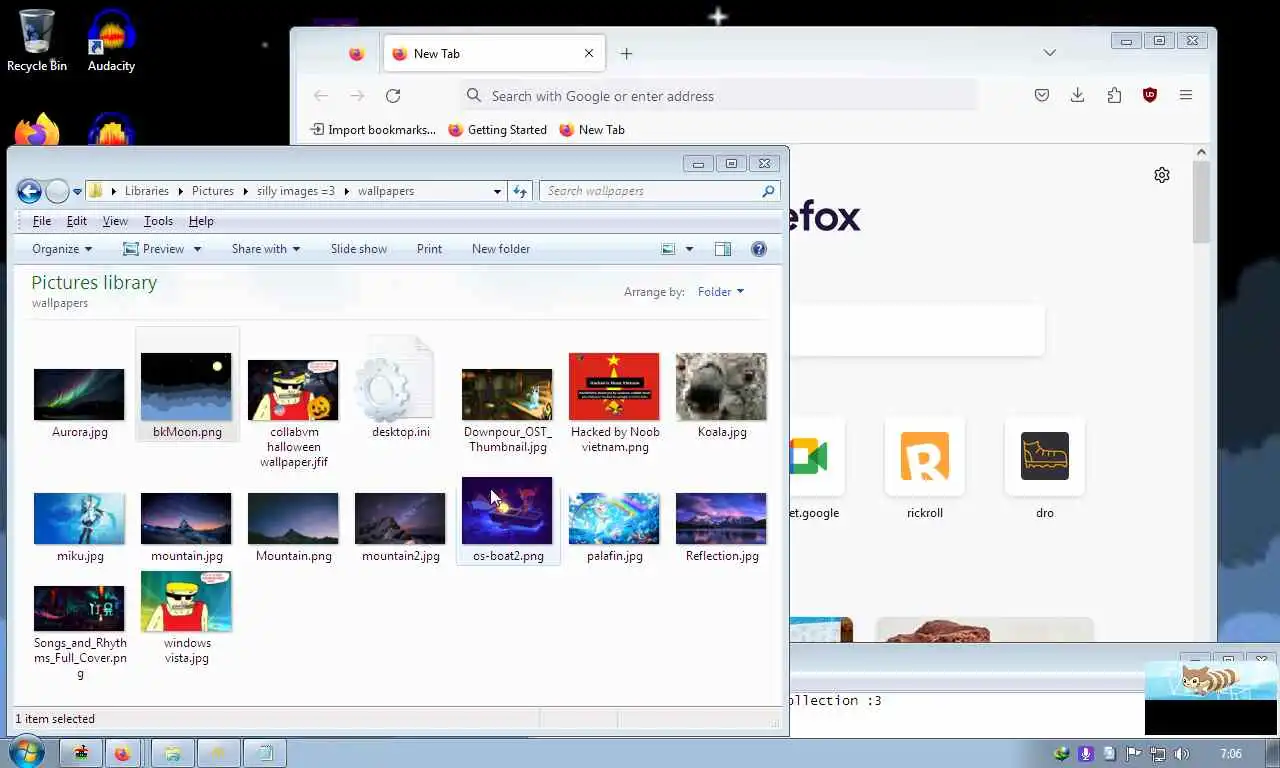Refresh the wallpapers folder in Explorer
The height and width of the screenshot is (768, 1280).
point(519,191)
